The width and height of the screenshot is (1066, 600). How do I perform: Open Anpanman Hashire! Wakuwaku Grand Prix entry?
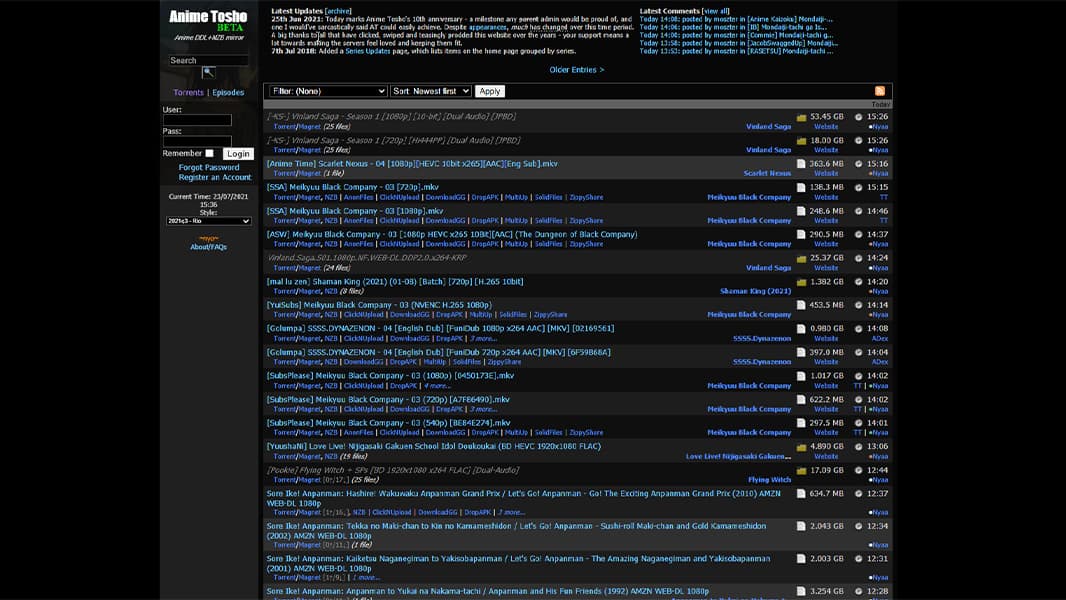[x=523, y=498]
